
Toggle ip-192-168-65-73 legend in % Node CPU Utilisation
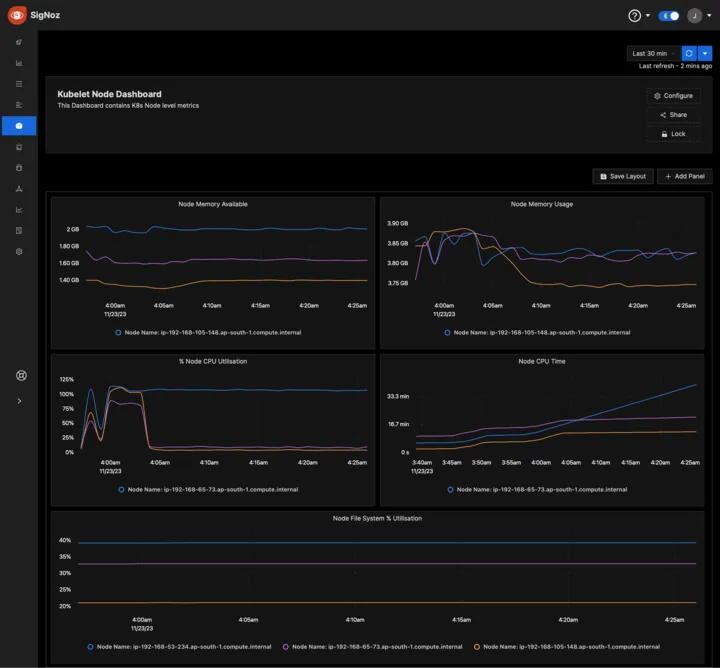coord(208,489)
